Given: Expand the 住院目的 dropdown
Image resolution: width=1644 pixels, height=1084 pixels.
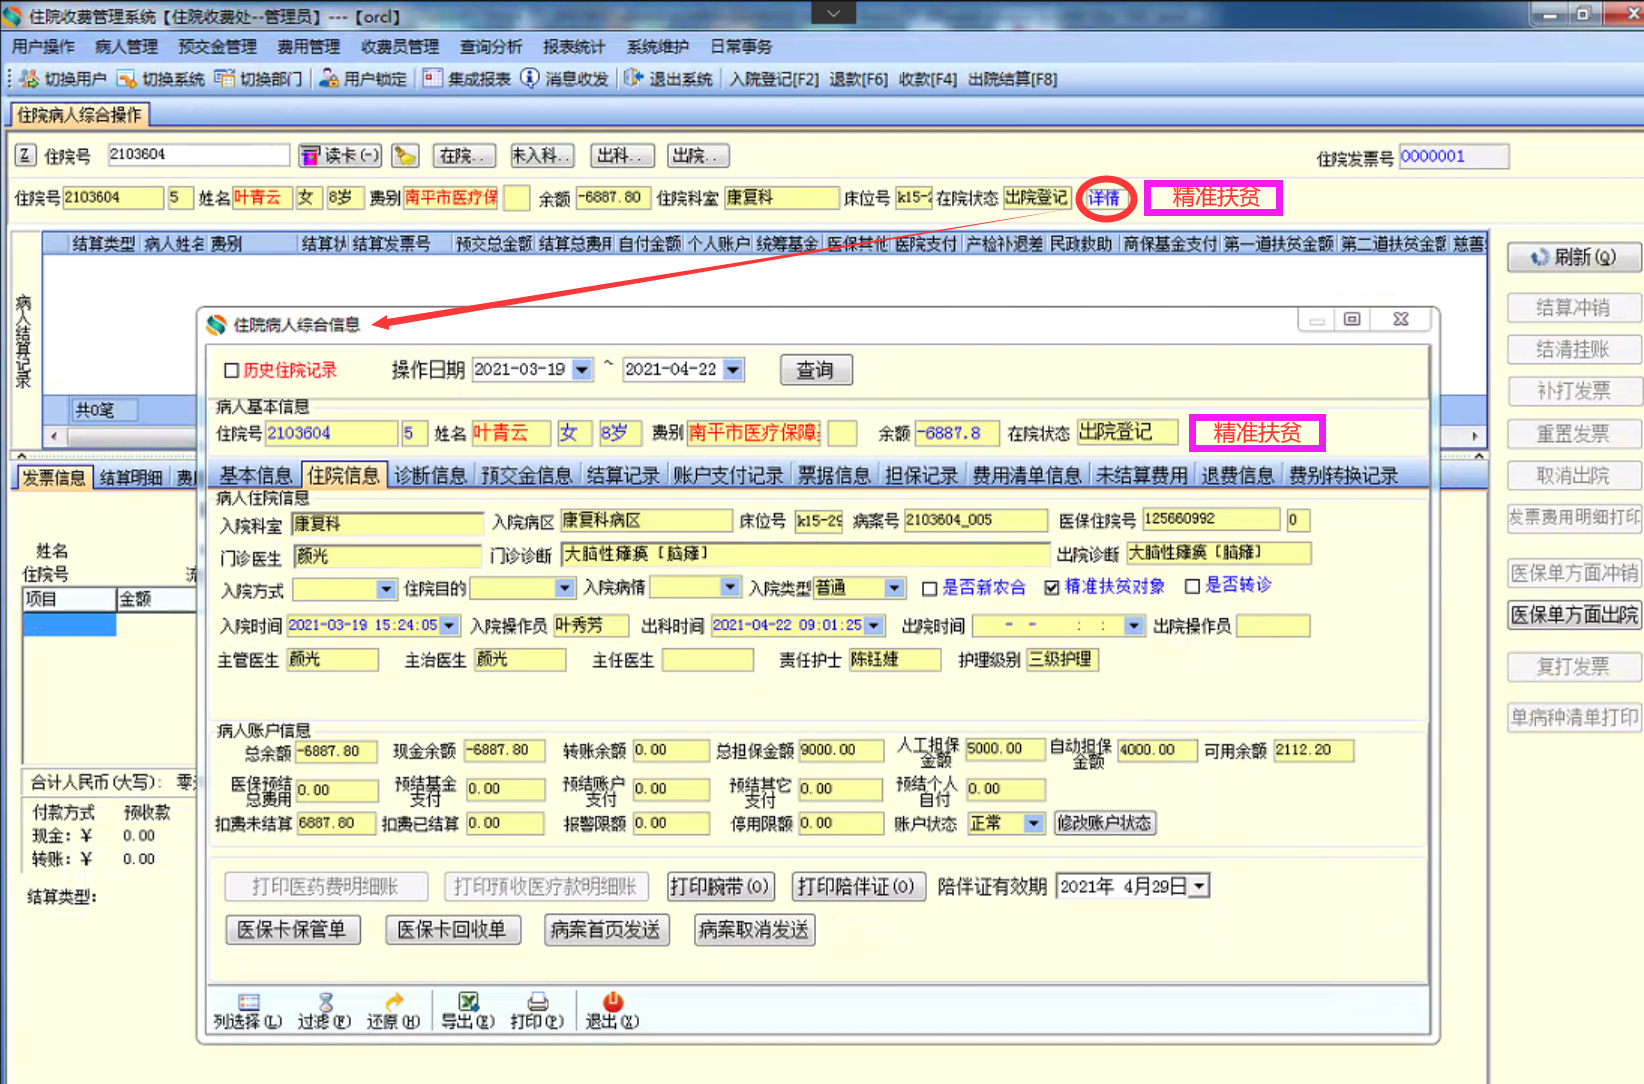Looking at the screenshot, I should coord(565,588).
